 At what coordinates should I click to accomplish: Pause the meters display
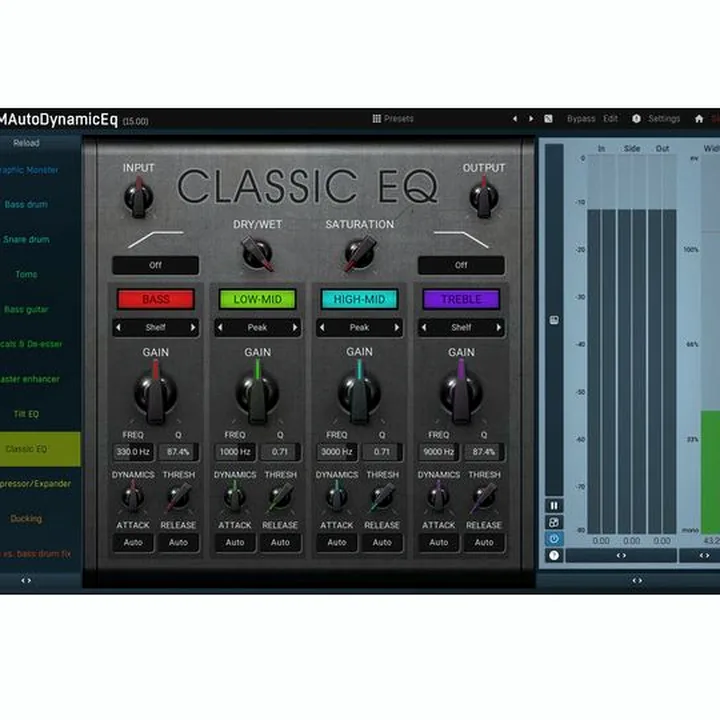tap(554, 506)
